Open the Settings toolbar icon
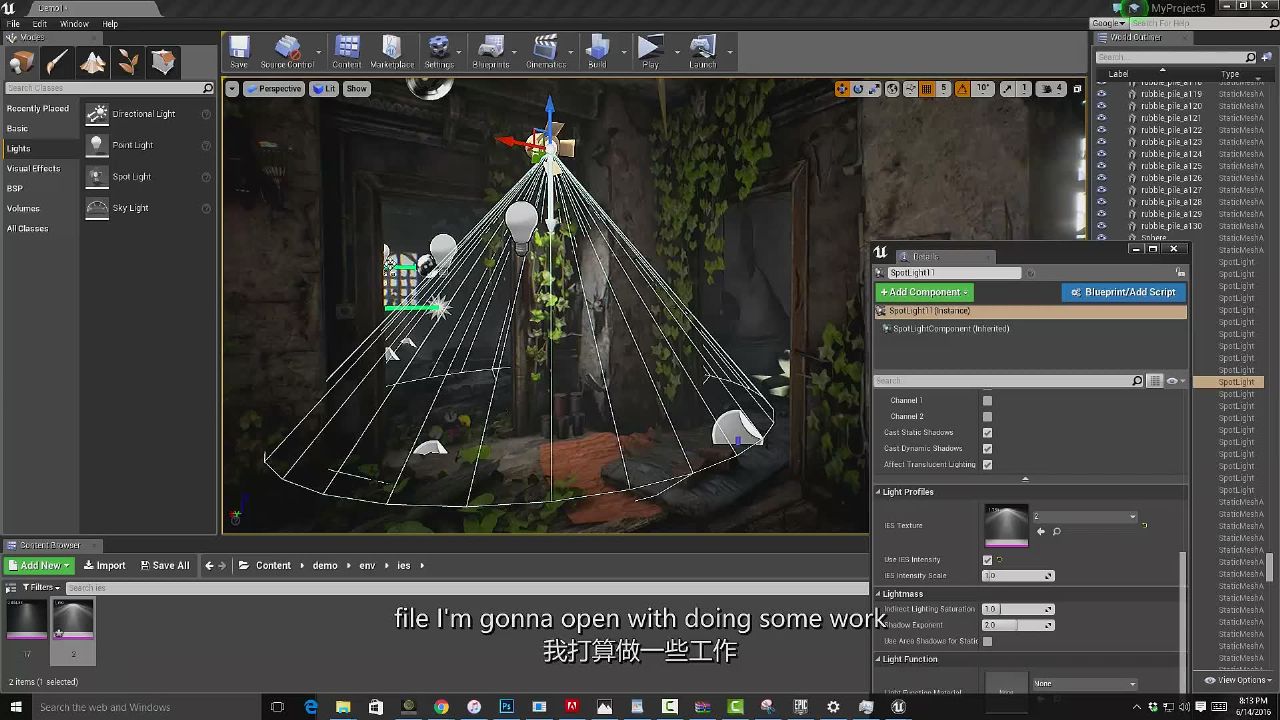 [439, 51]
